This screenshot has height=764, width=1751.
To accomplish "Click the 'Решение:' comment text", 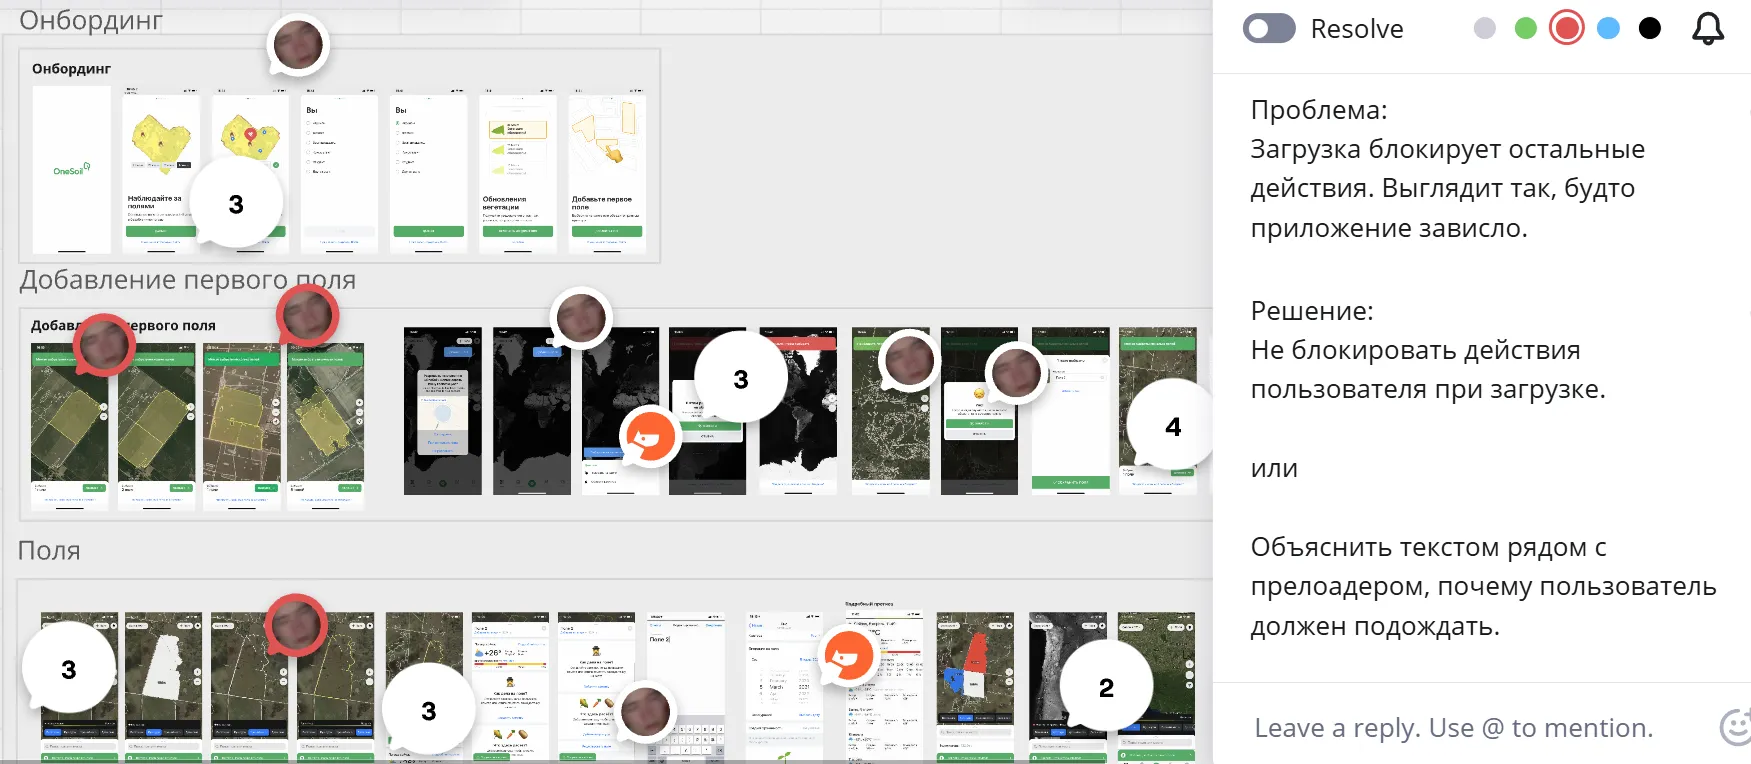I will tap(1312, 311).
